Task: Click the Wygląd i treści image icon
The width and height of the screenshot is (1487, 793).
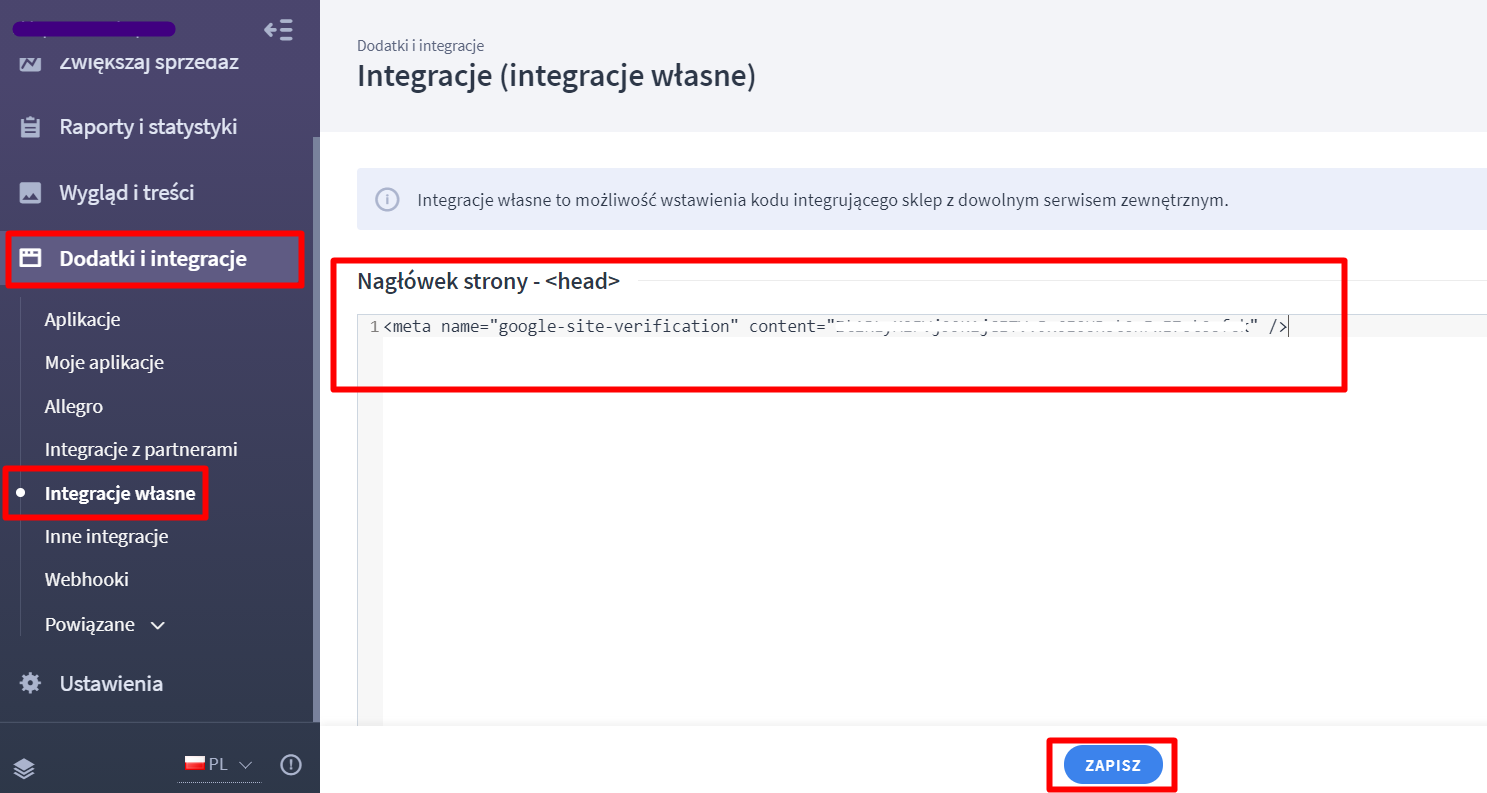Action: click(31, 193)
